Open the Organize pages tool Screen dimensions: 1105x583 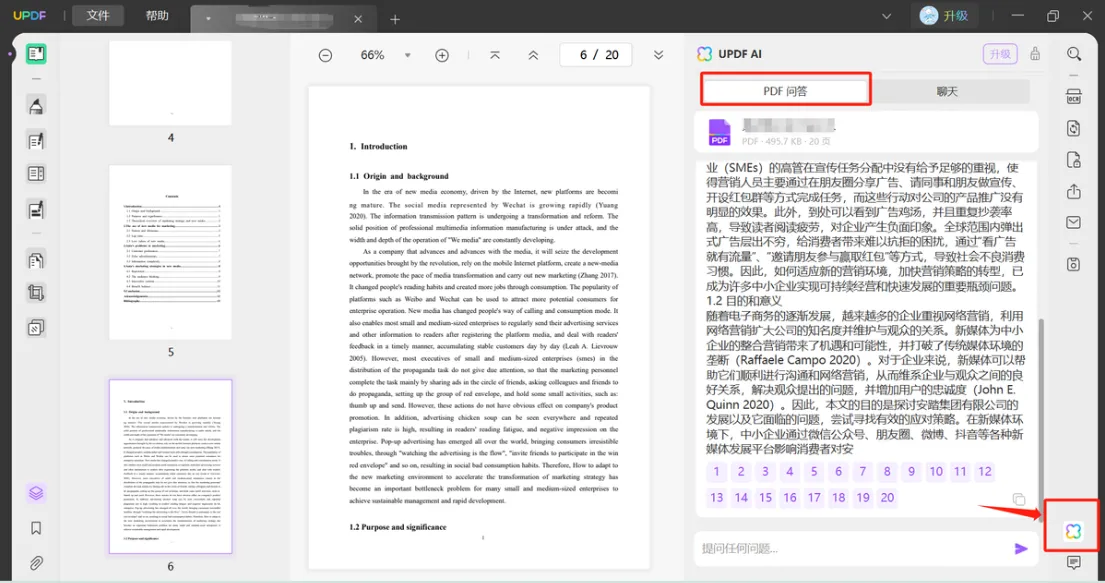[x=36, y=260]
